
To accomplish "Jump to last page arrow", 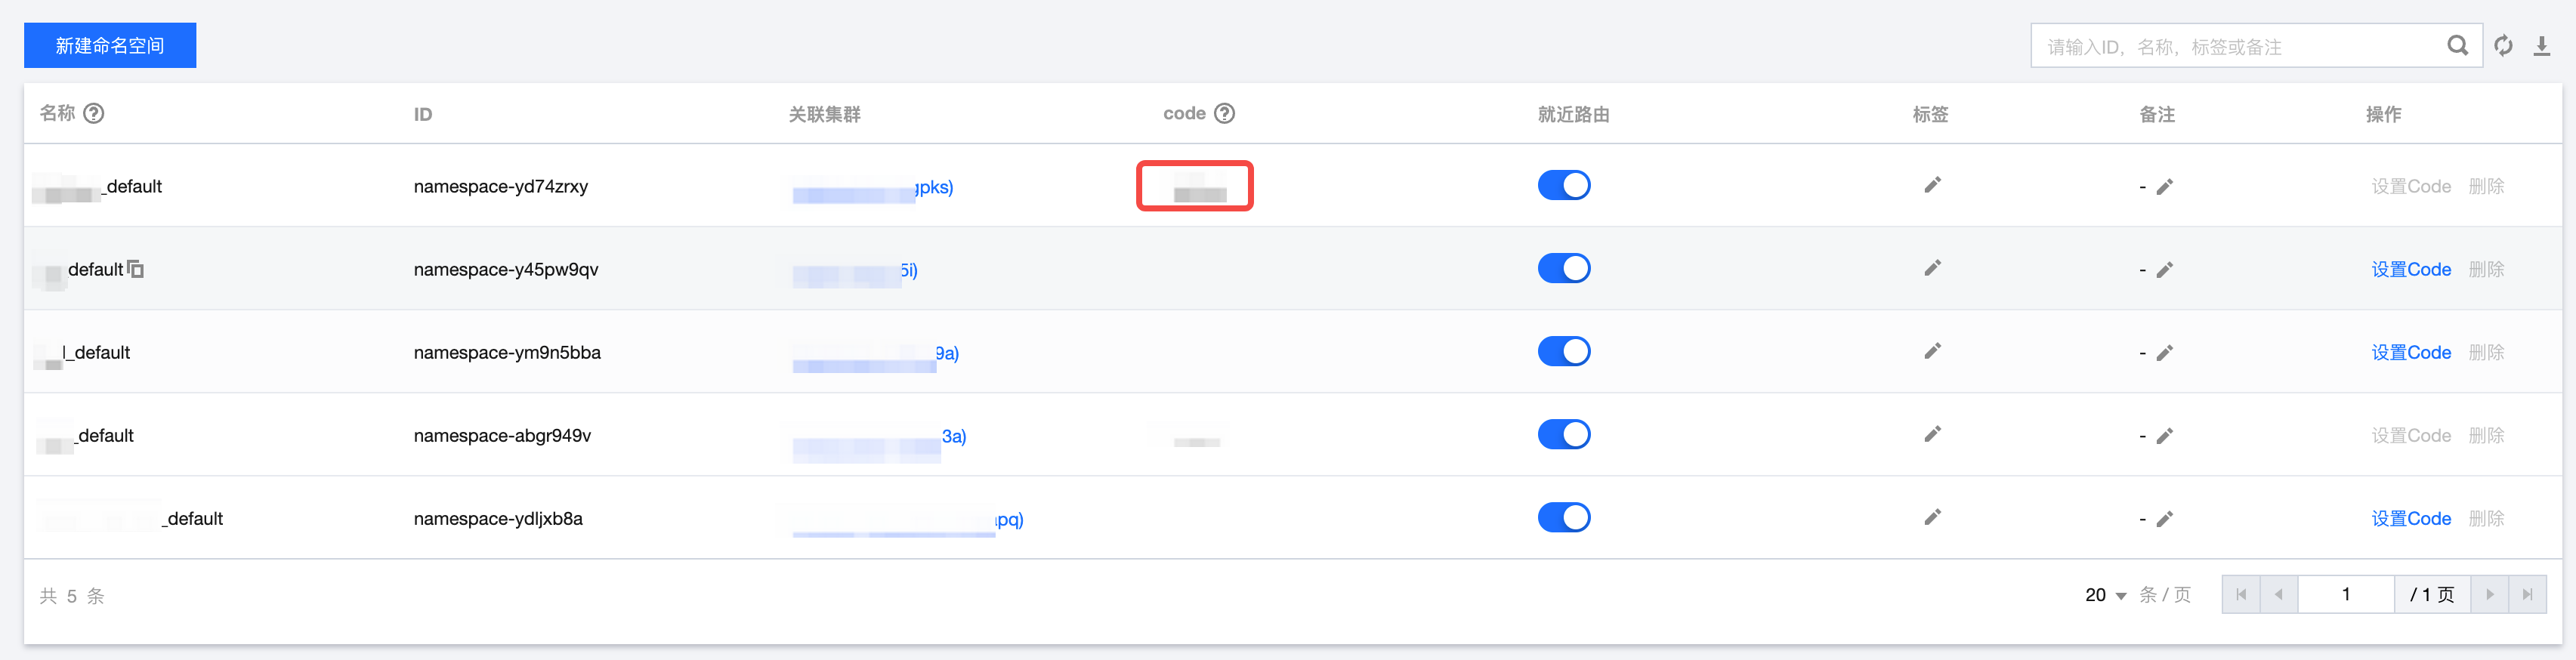I will tap(2527, 594).
